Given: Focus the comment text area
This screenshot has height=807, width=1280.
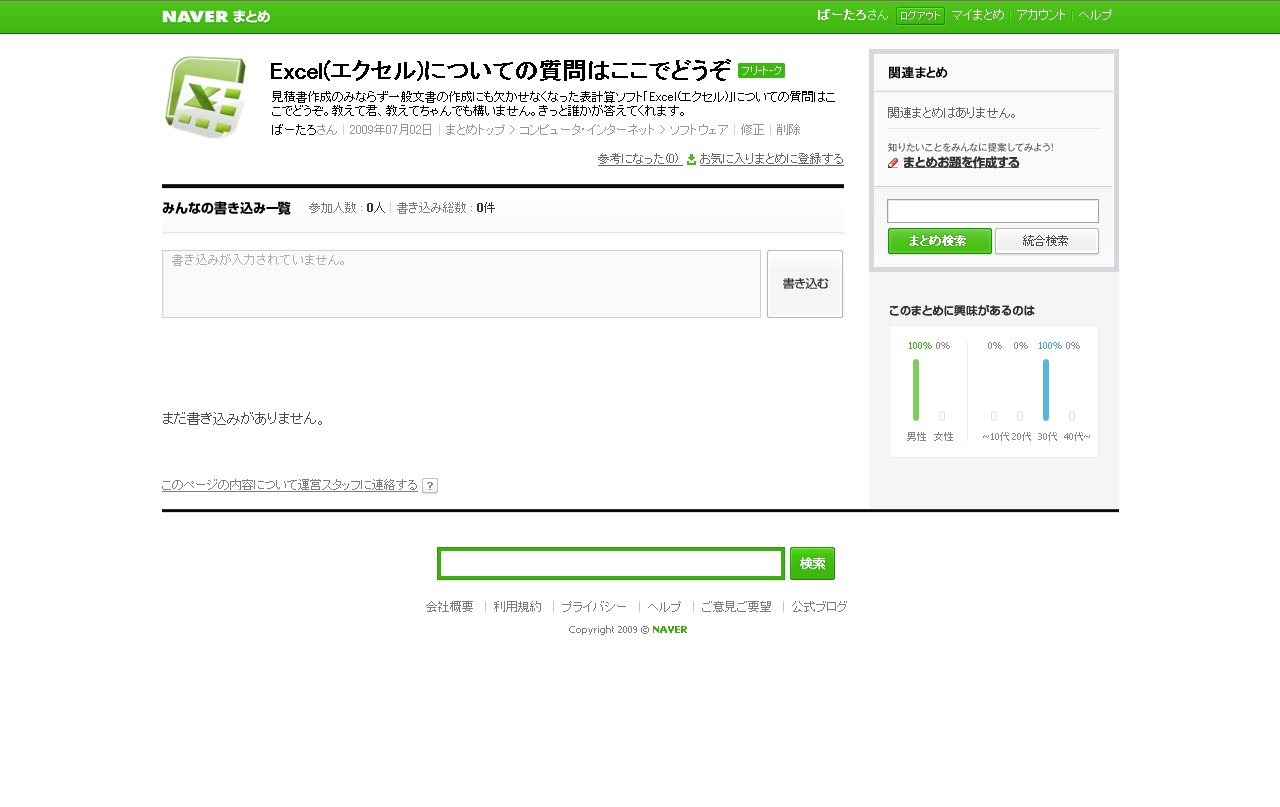Looking at the screenshot, I should (x=461, y=284).
